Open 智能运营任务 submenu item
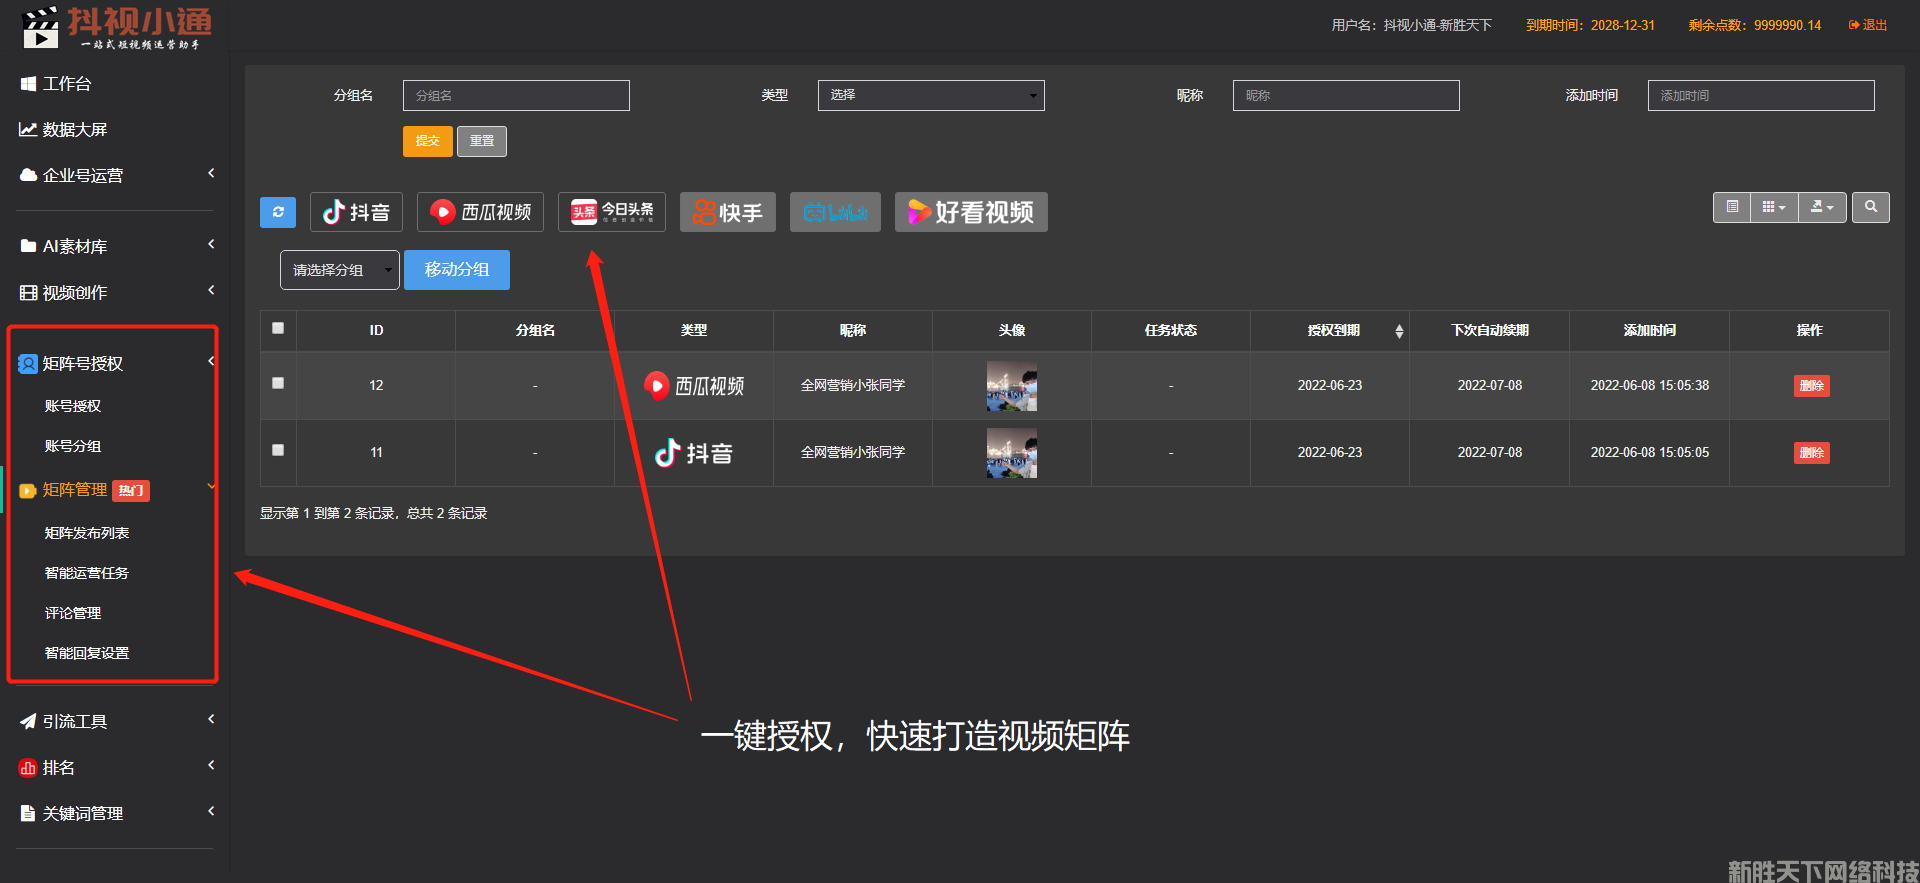 pyautogui.click(x=87, y=573)
